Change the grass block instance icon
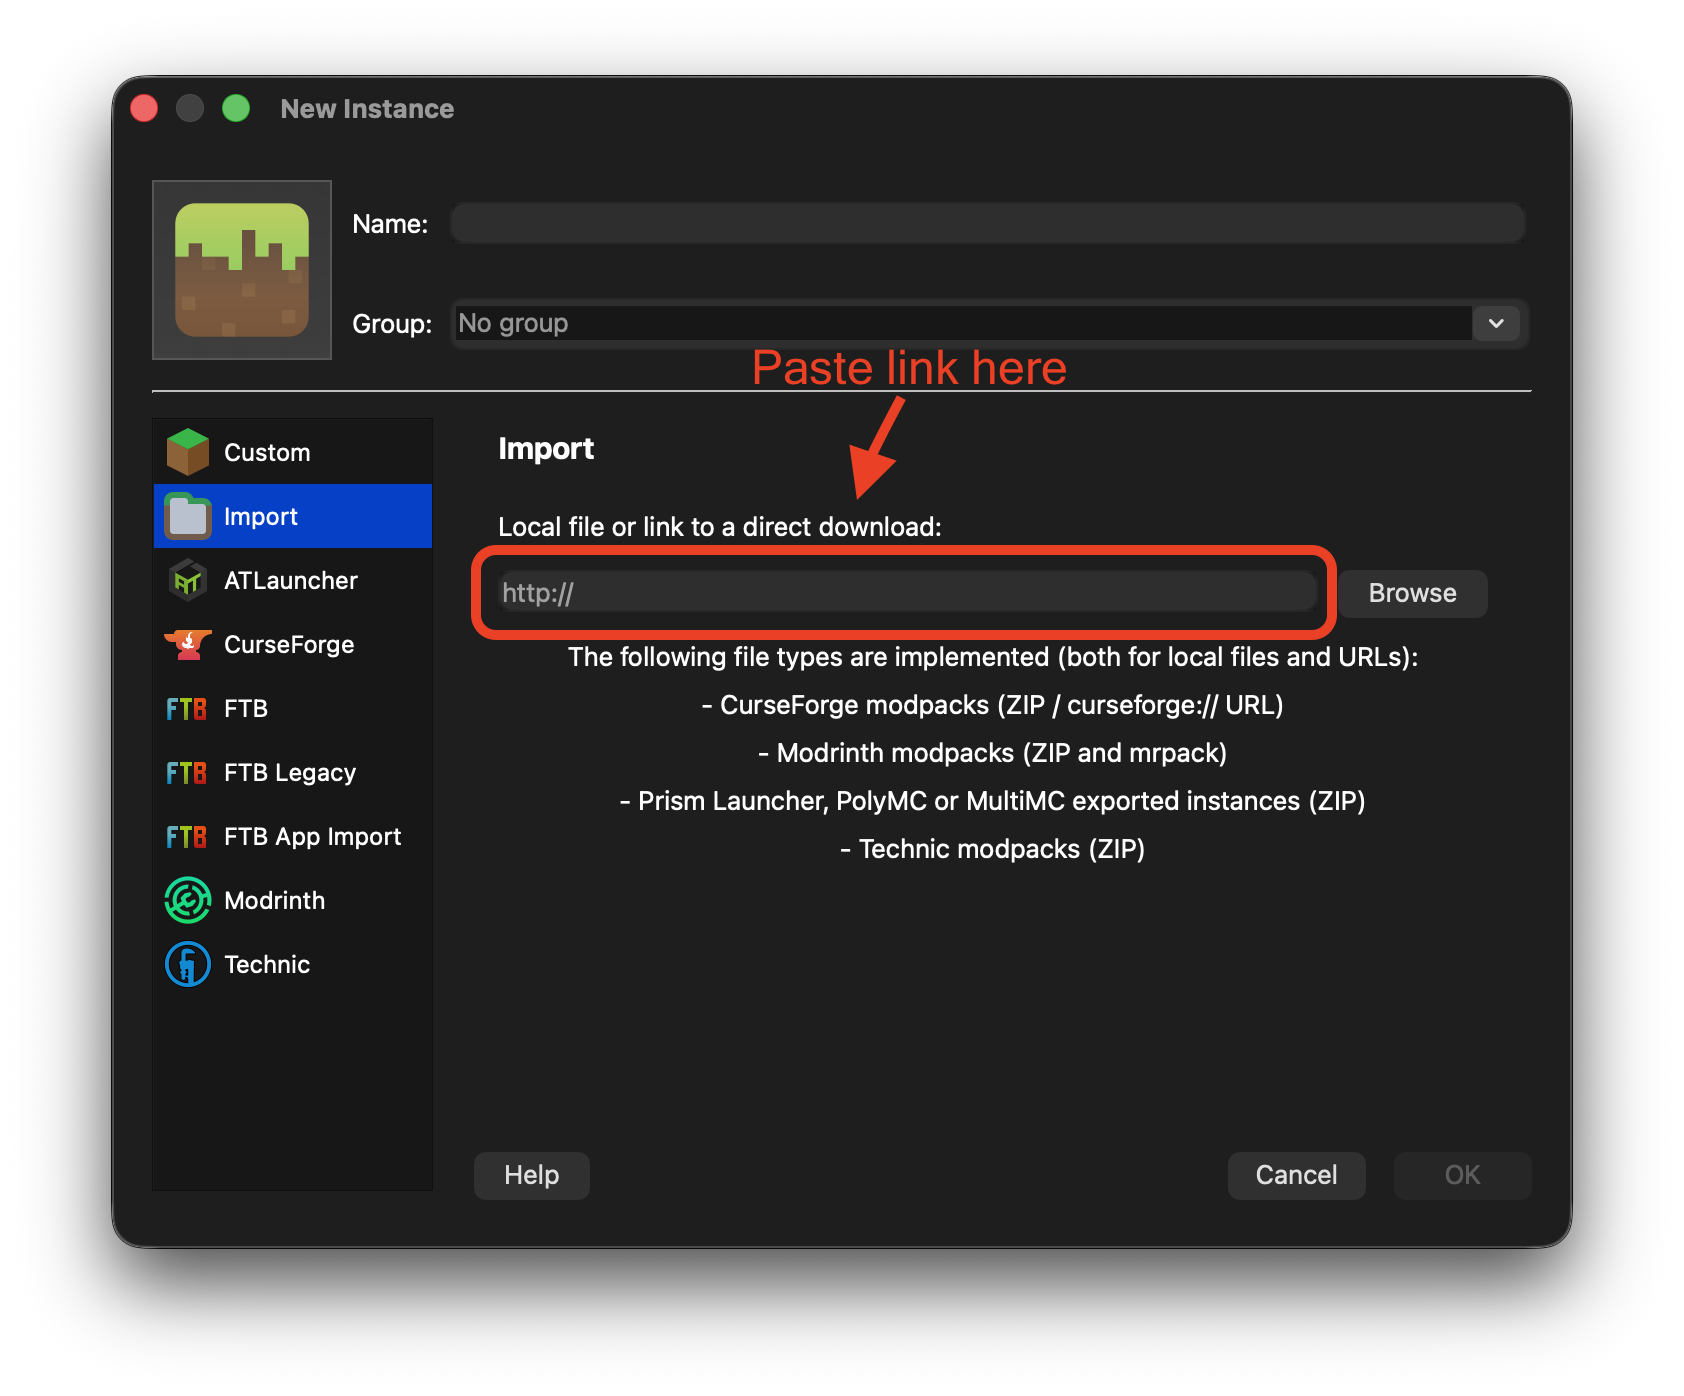The image size is (1684, 1396). pyautogui.click(x=242, y=270)
